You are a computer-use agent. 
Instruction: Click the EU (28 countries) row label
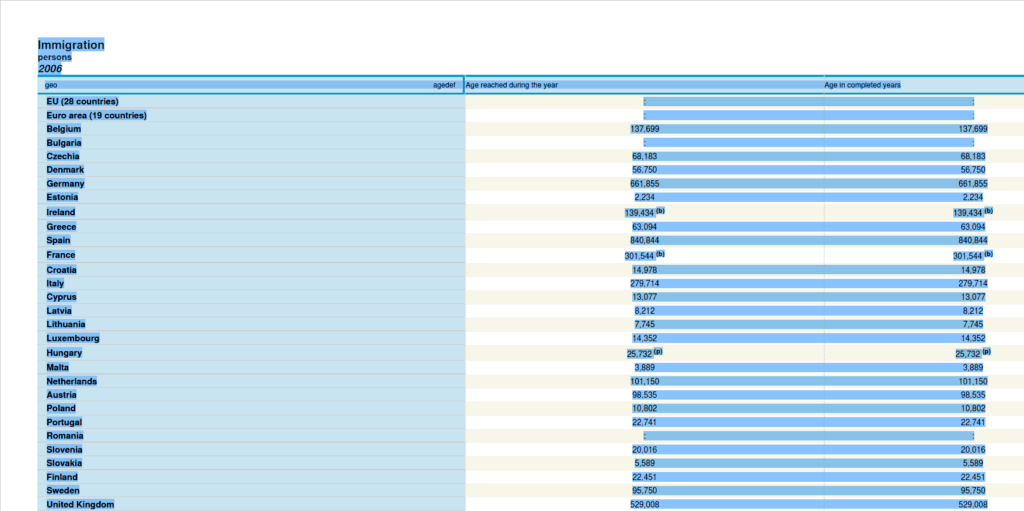pyautogui.click(x=82, y=102)
